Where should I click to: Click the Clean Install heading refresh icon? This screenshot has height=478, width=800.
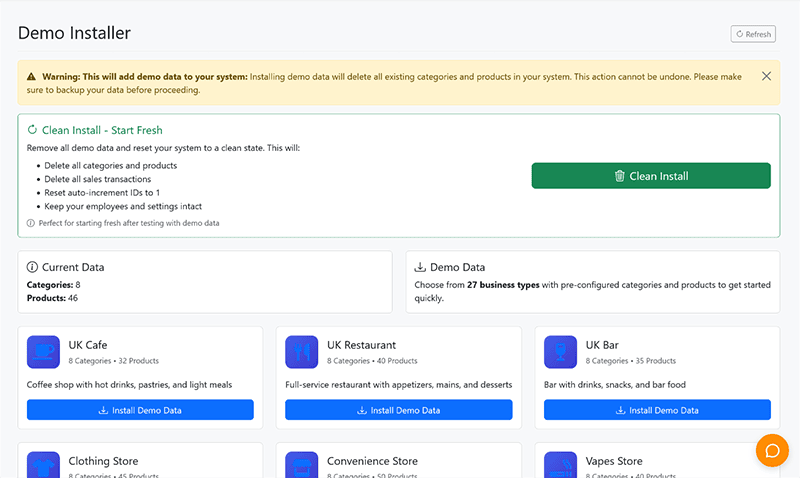pos(32,130)
